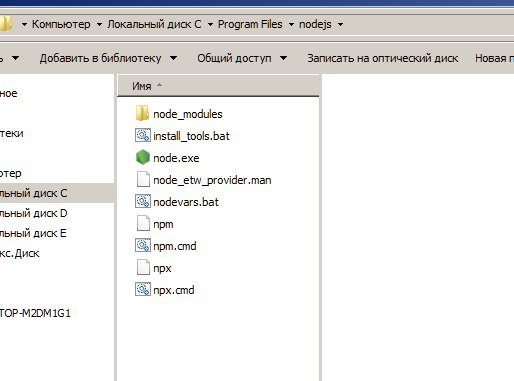The image size is (514, 381).
Task: Click the npx.cmd gear icon
Action: [143, 290]
